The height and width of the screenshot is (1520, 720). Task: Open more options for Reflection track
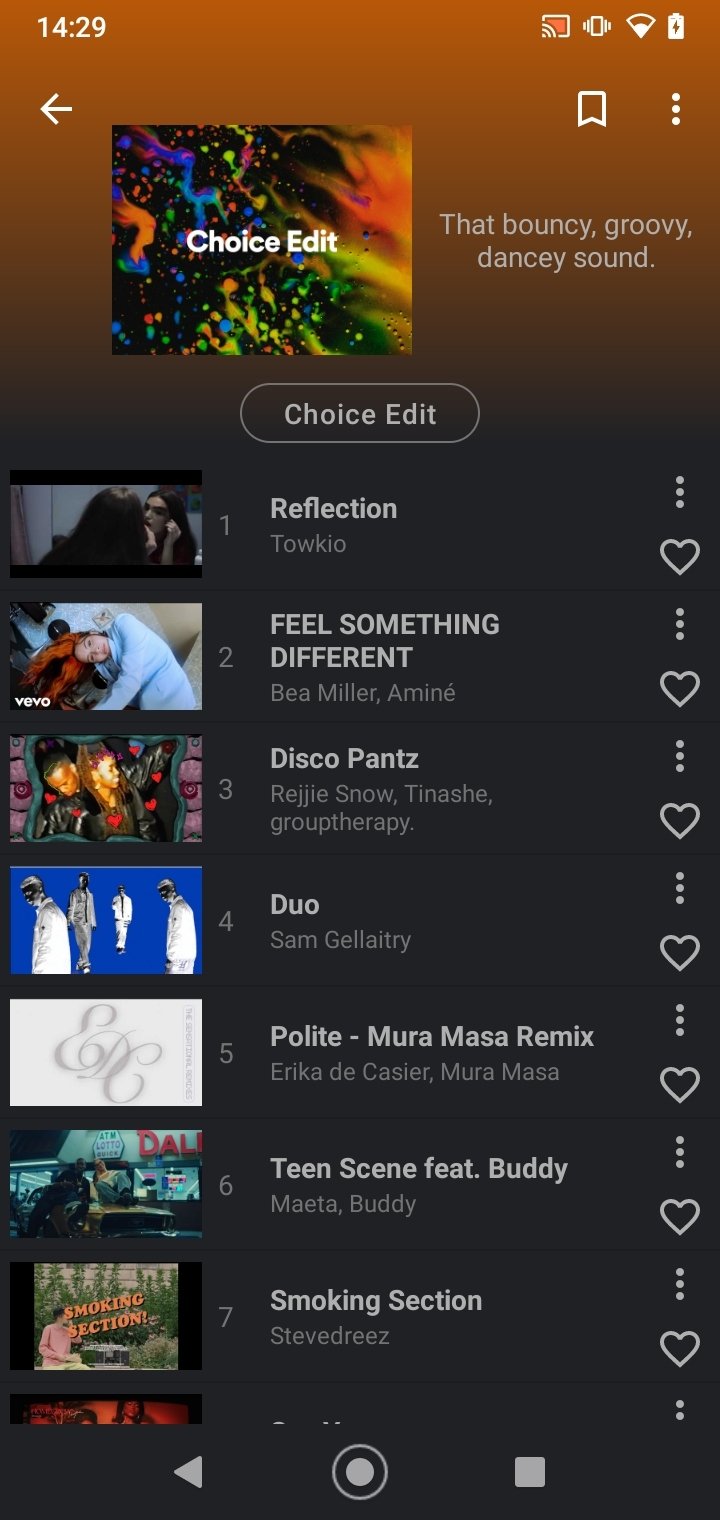coord(679,492)
